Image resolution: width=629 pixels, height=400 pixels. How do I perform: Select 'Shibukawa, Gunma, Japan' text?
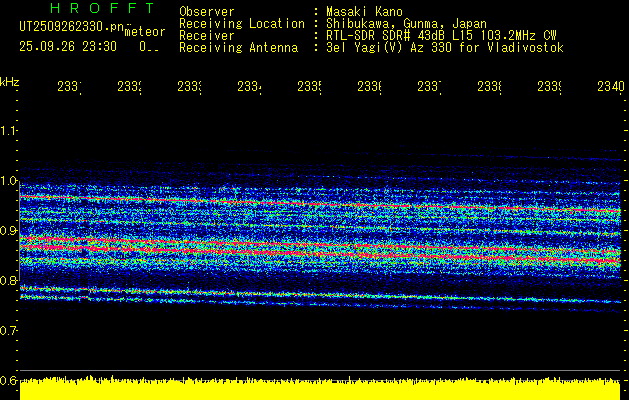tap(406, 24)
